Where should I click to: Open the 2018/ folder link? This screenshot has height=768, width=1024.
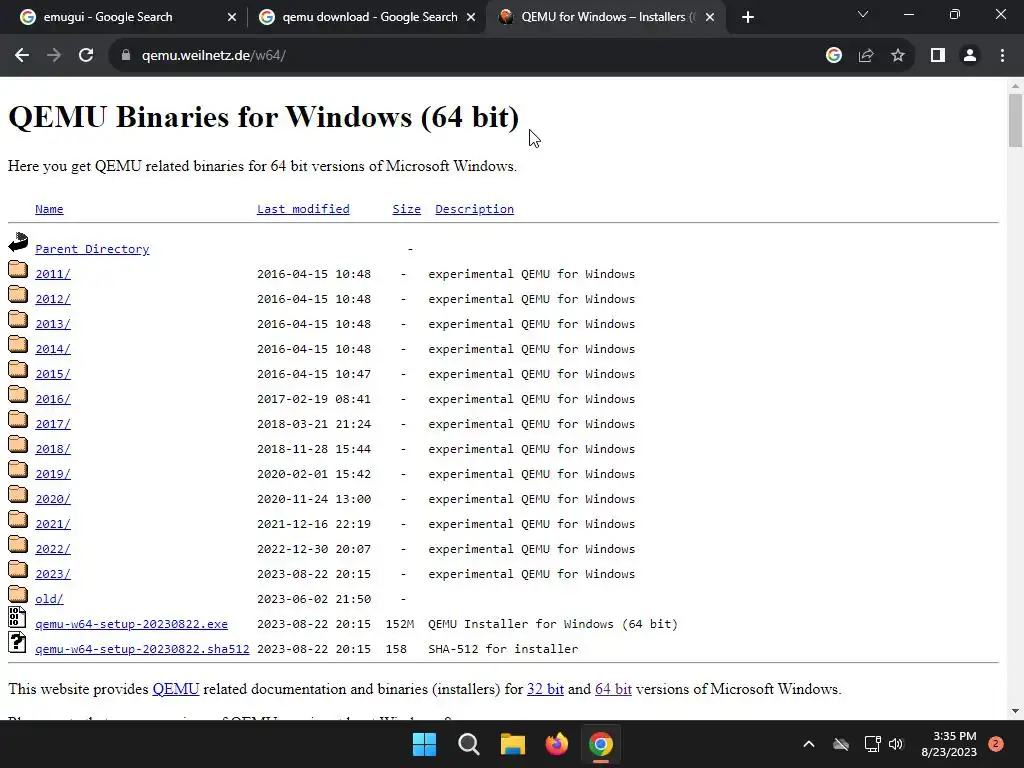click(x=53, y=449)
